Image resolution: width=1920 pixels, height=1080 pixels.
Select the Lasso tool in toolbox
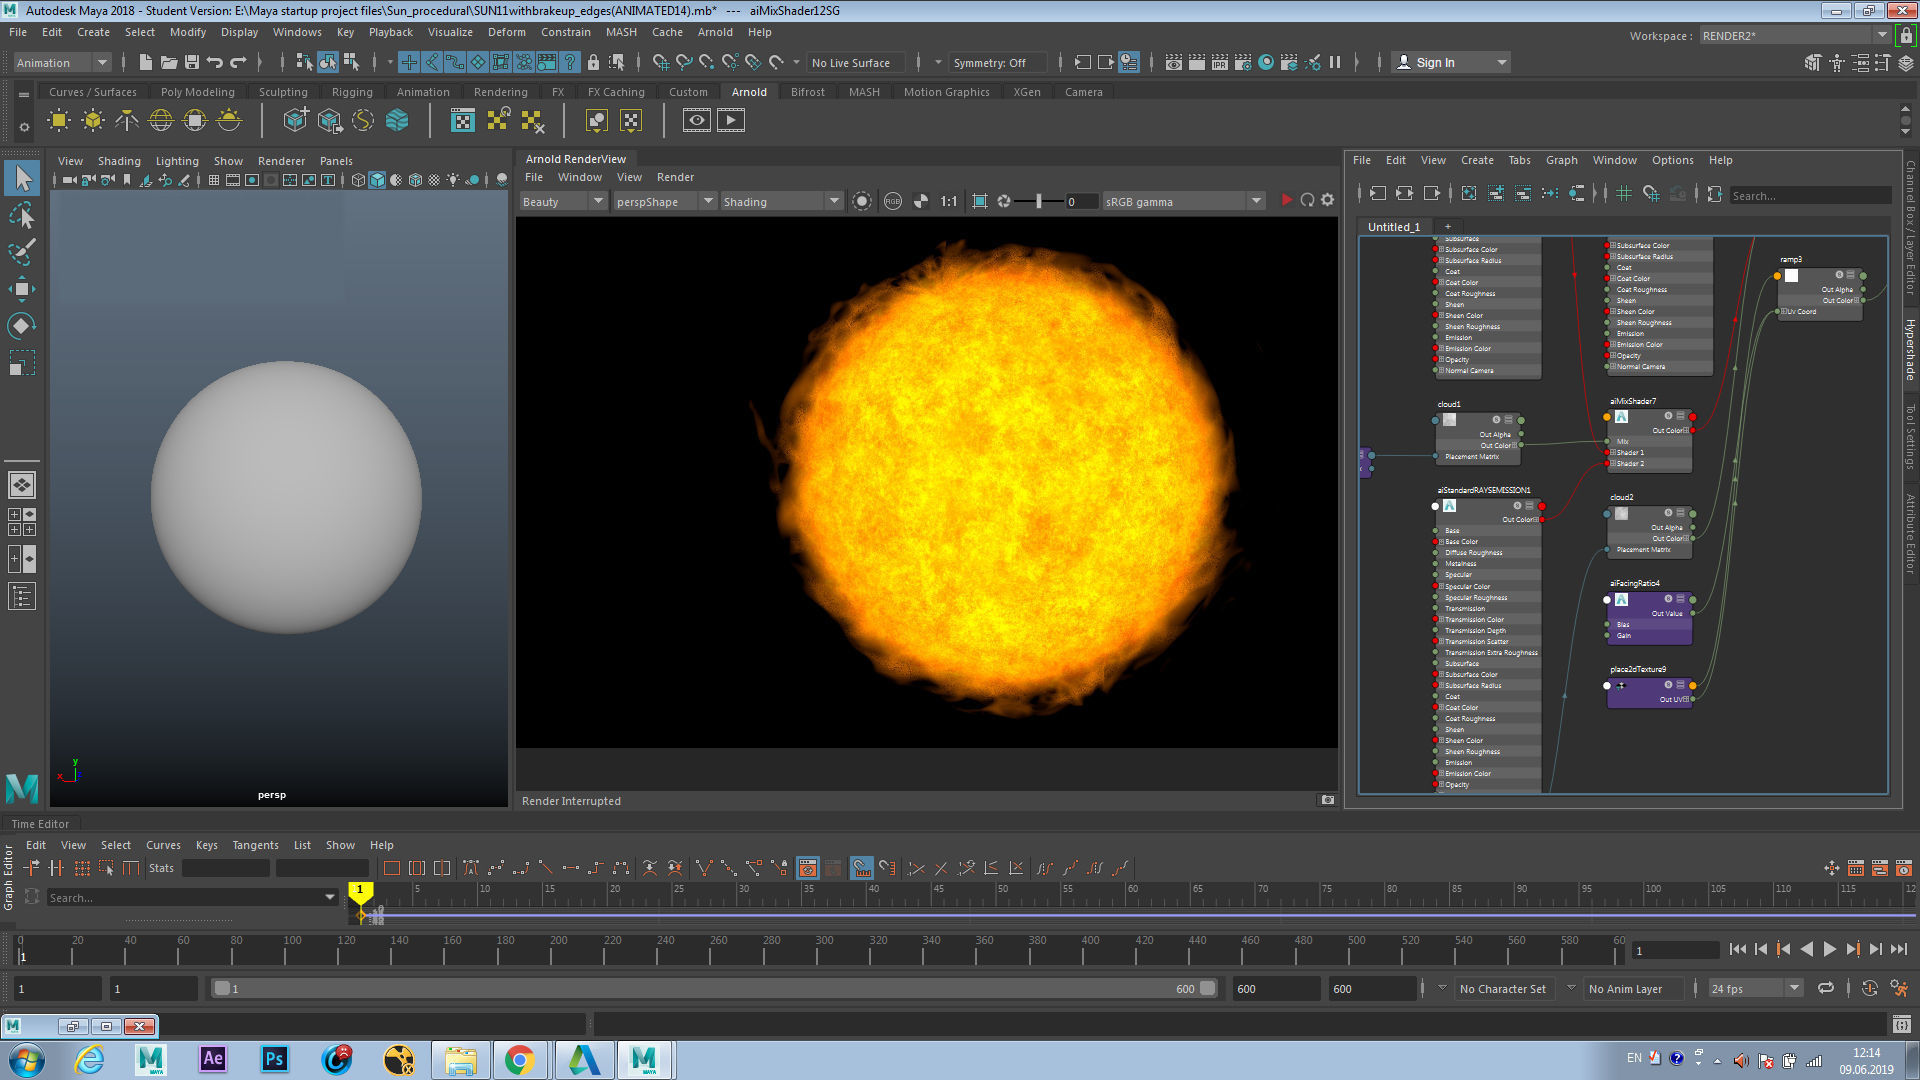[x=22, y=215]
